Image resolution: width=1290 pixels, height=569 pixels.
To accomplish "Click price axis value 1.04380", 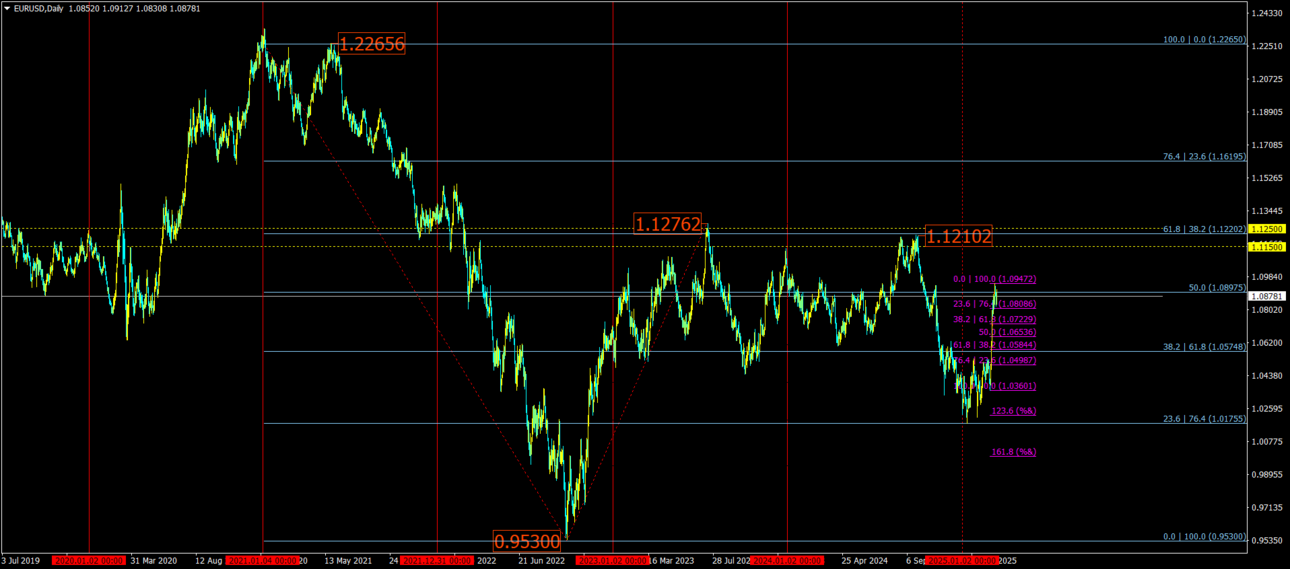I will click(x=1268, y=376).
